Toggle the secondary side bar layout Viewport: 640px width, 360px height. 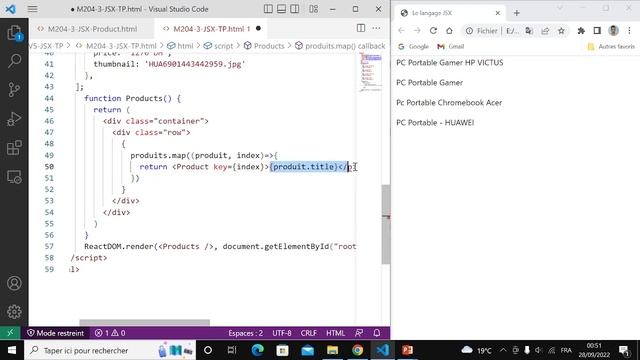pos(294,9)
